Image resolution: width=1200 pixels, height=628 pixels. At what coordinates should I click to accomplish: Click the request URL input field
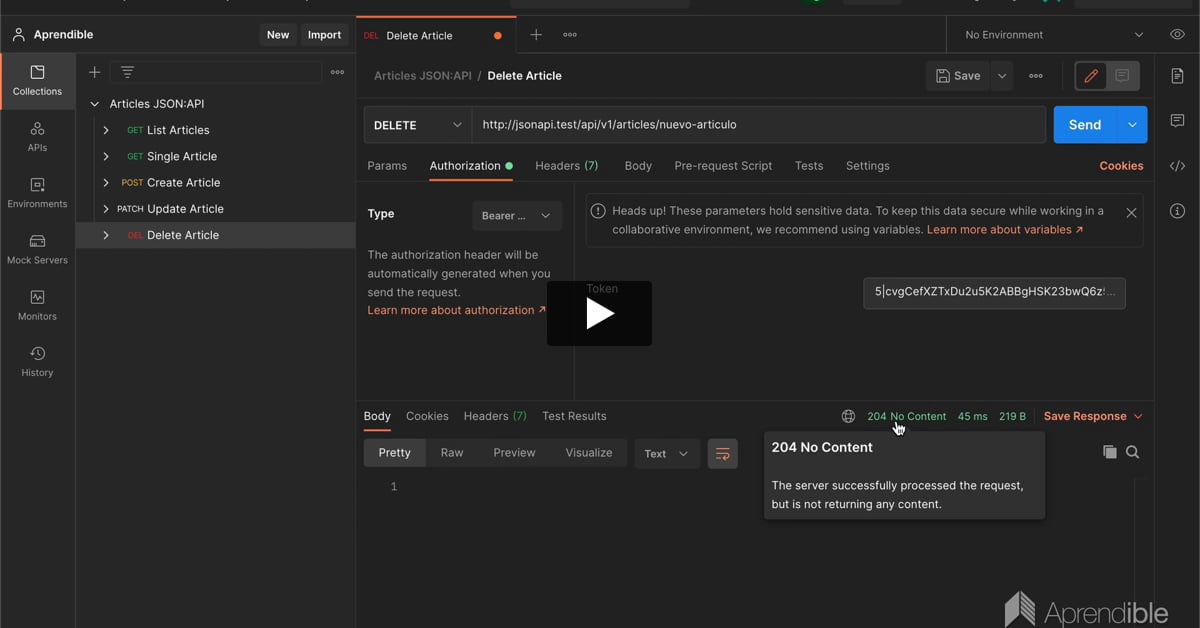[758, 125]
